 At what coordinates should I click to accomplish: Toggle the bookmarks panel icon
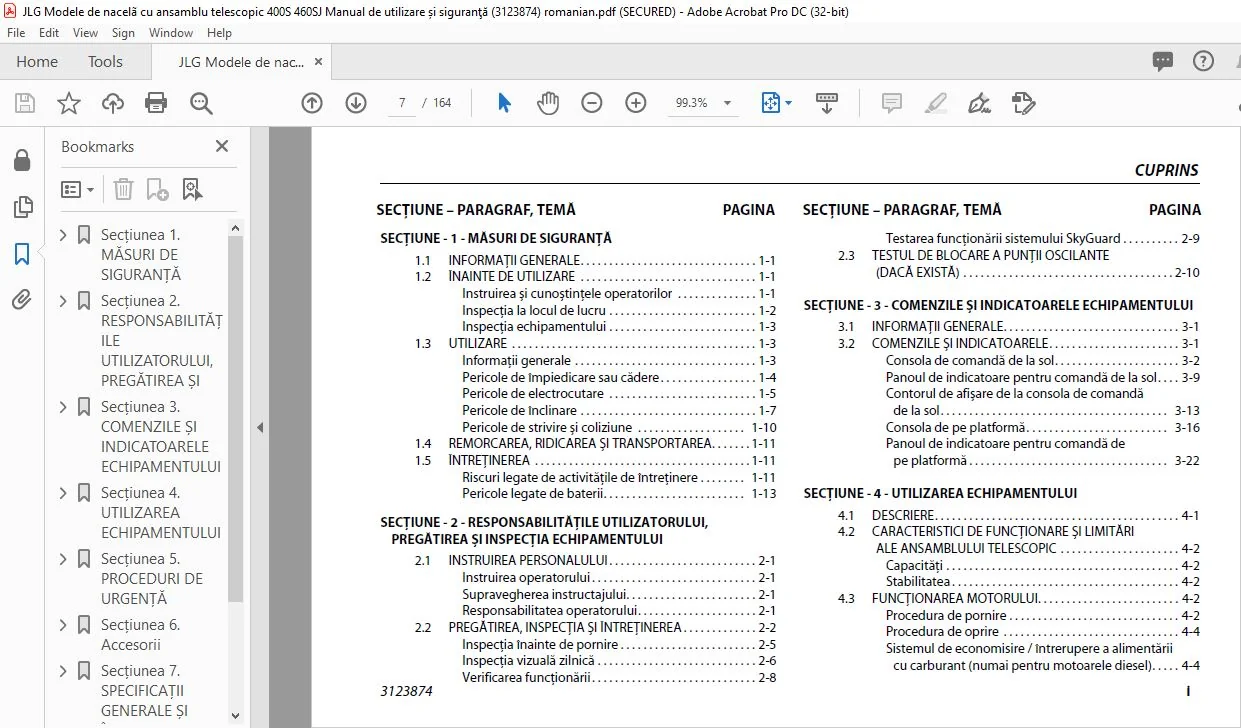tap(22, 254)
